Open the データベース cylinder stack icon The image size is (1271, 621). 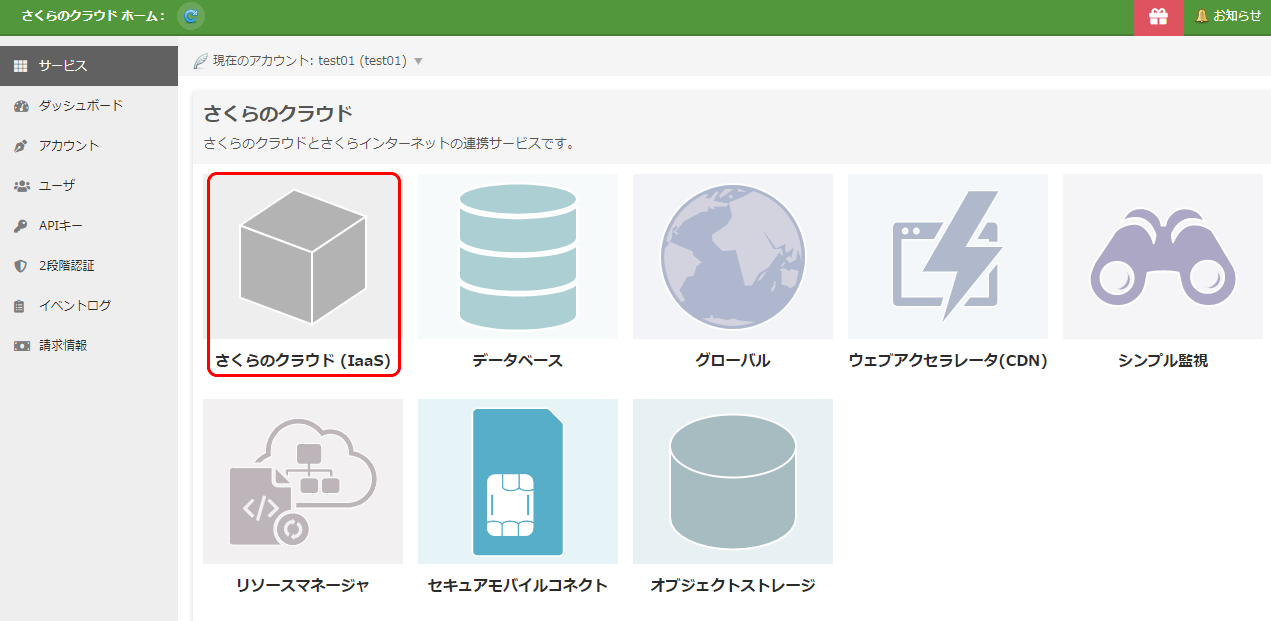pyautogui.click(x=518, y=256)
